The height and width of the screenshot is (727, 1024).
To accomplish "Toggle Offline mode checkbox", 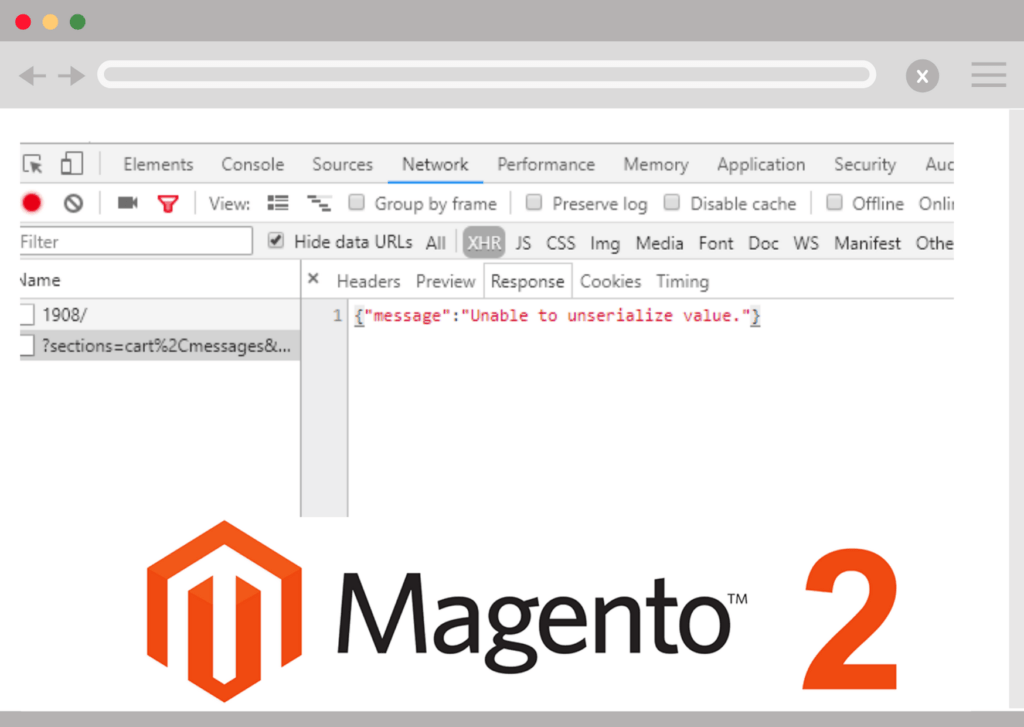I will pyautogui.click(x=834, y=203).
